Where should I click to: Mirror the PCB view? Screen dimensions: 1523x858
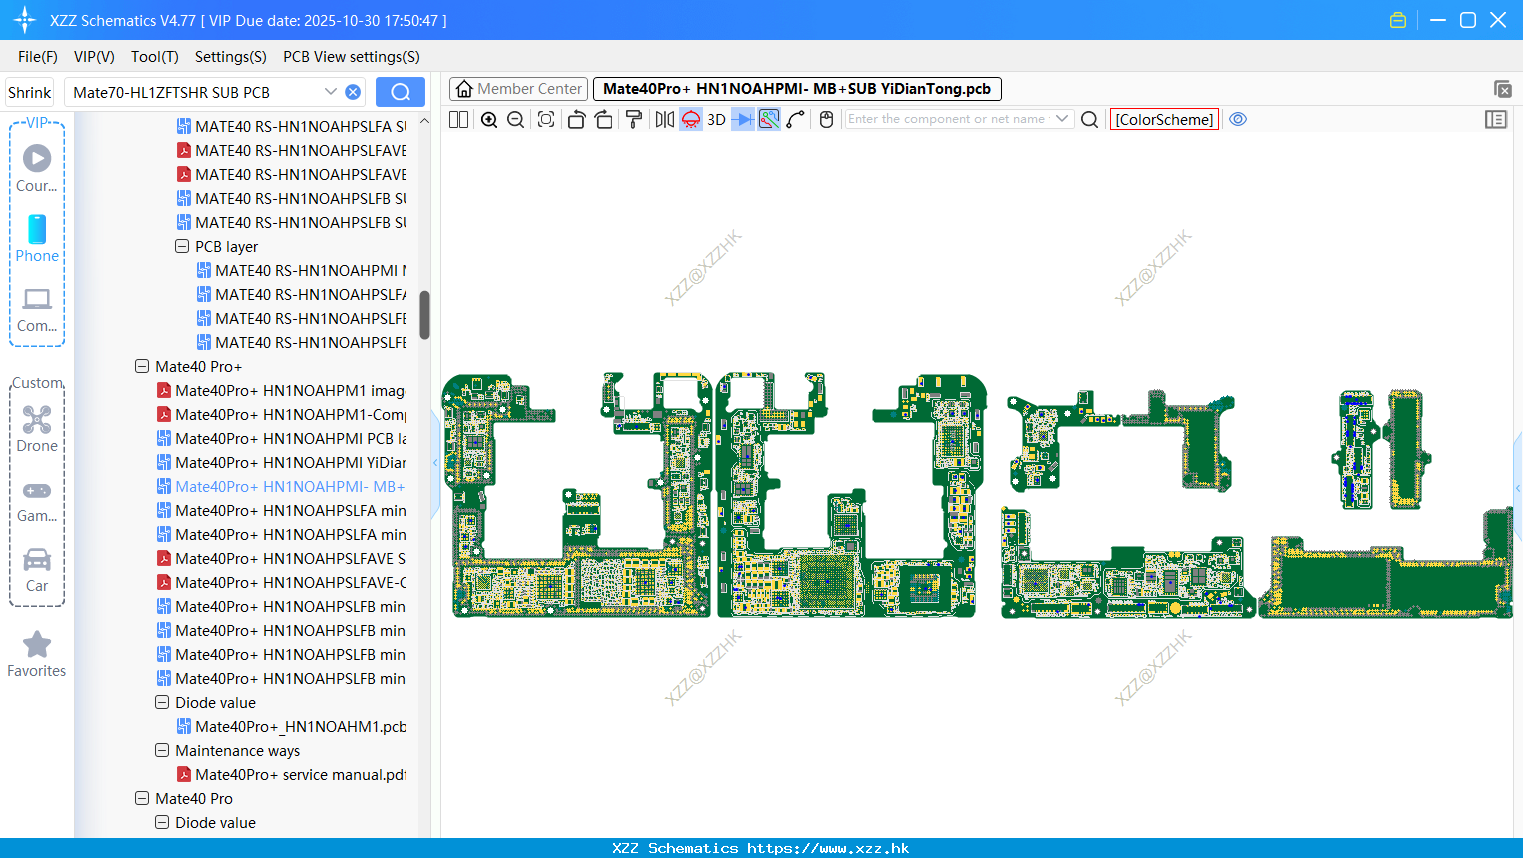pos(664,120)
